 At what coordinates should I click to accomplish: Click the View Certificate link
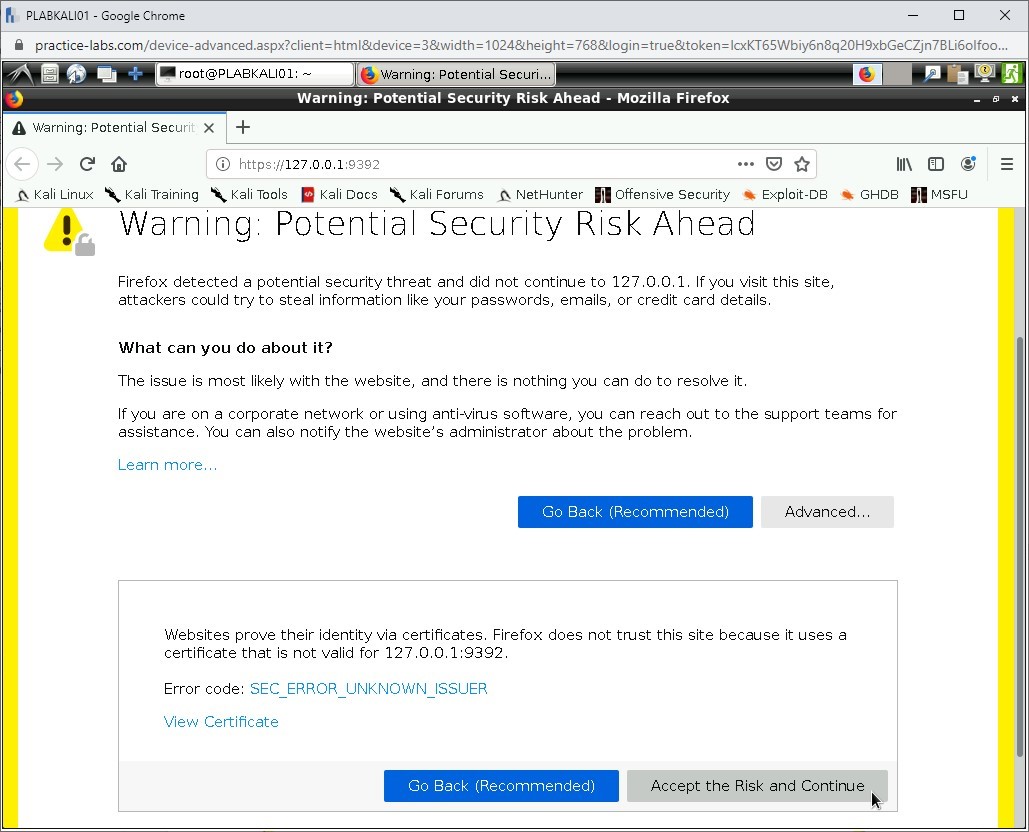point(221,722)
